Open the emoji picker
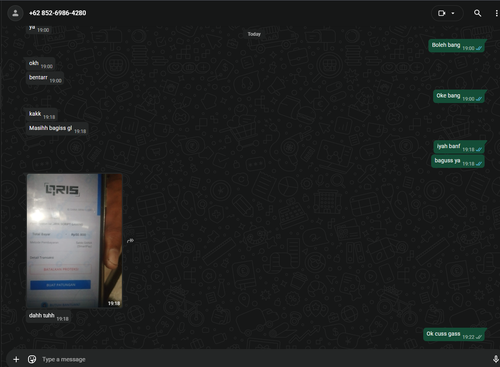 coord(32,359)
